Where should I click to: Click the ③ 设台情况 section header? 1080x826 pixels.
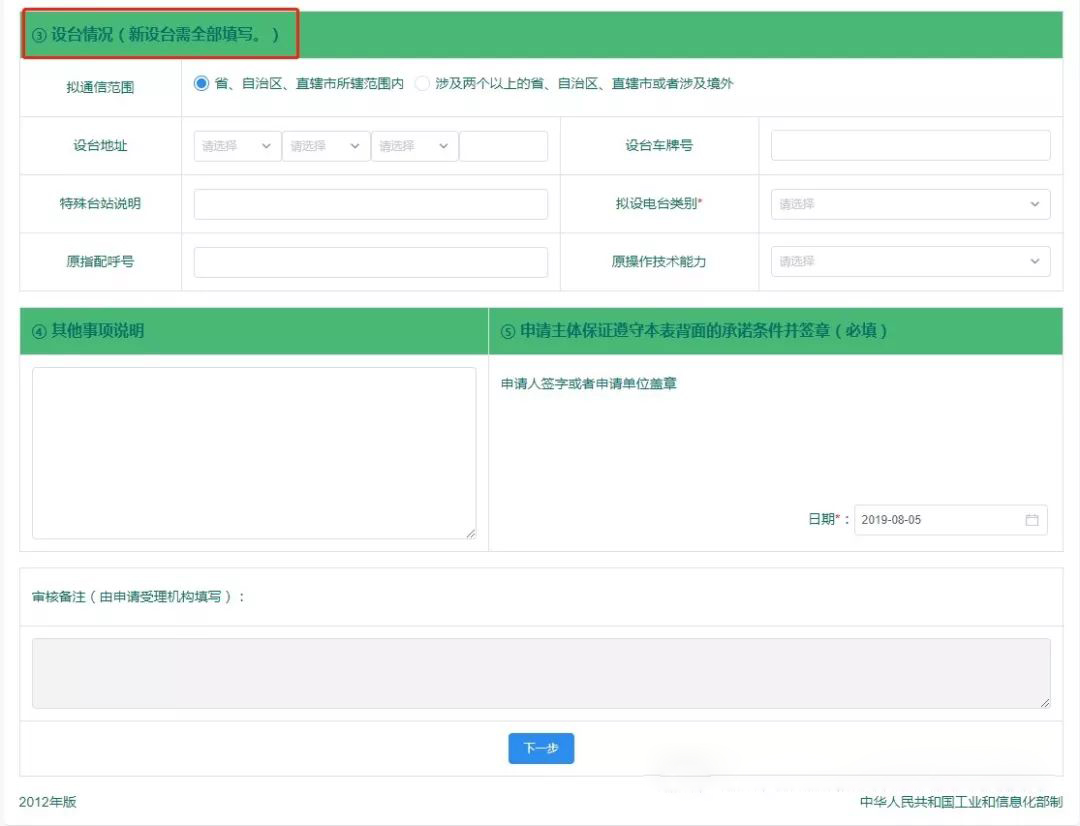(162, 35)
